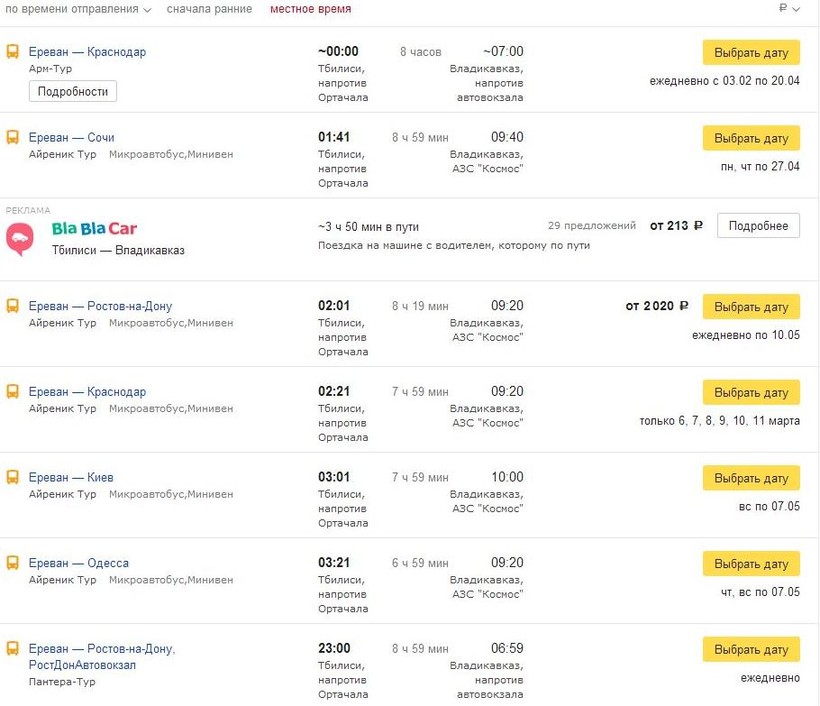
Task: Click bus icon beside Ереван — Сочи route
Action: coord(12,138)
